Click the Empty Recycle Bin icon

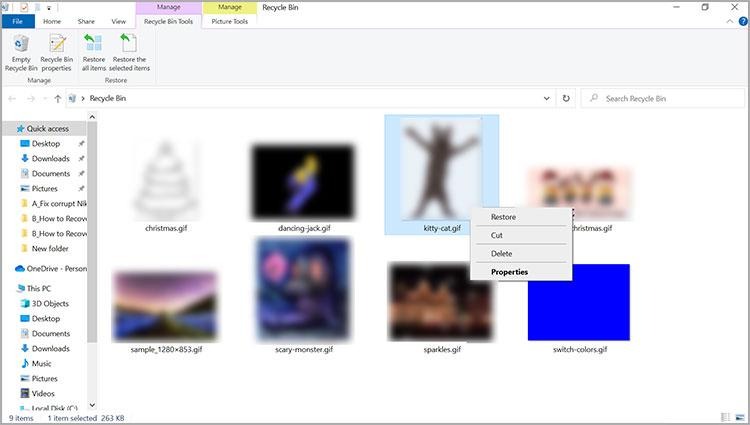point(21,50)
